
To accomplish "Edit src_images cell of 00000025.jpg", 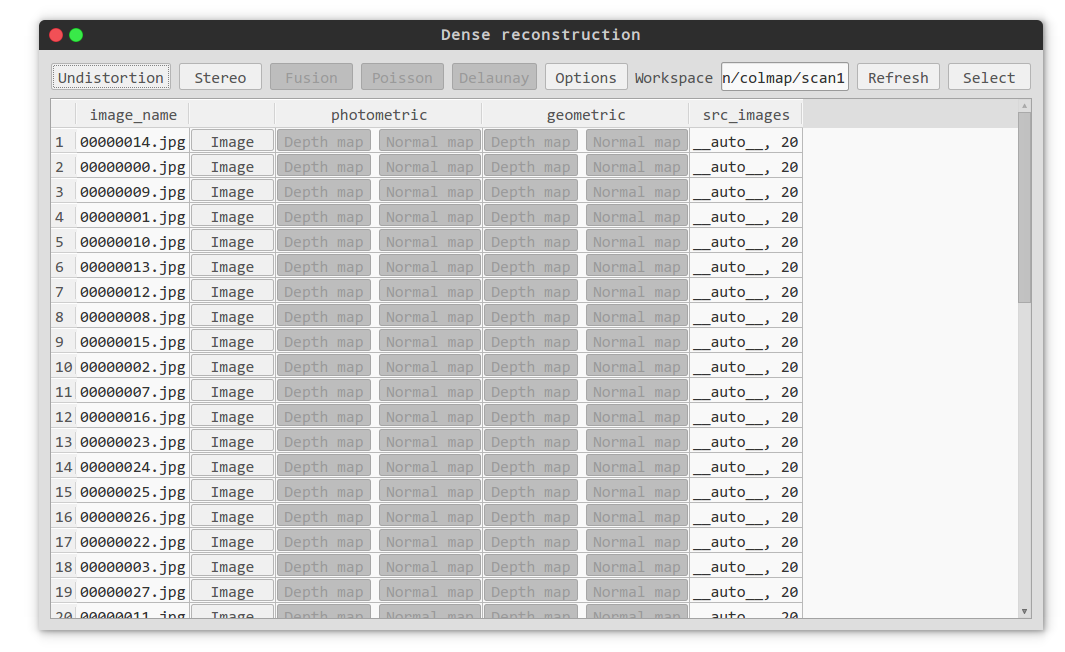I will 746,492.
